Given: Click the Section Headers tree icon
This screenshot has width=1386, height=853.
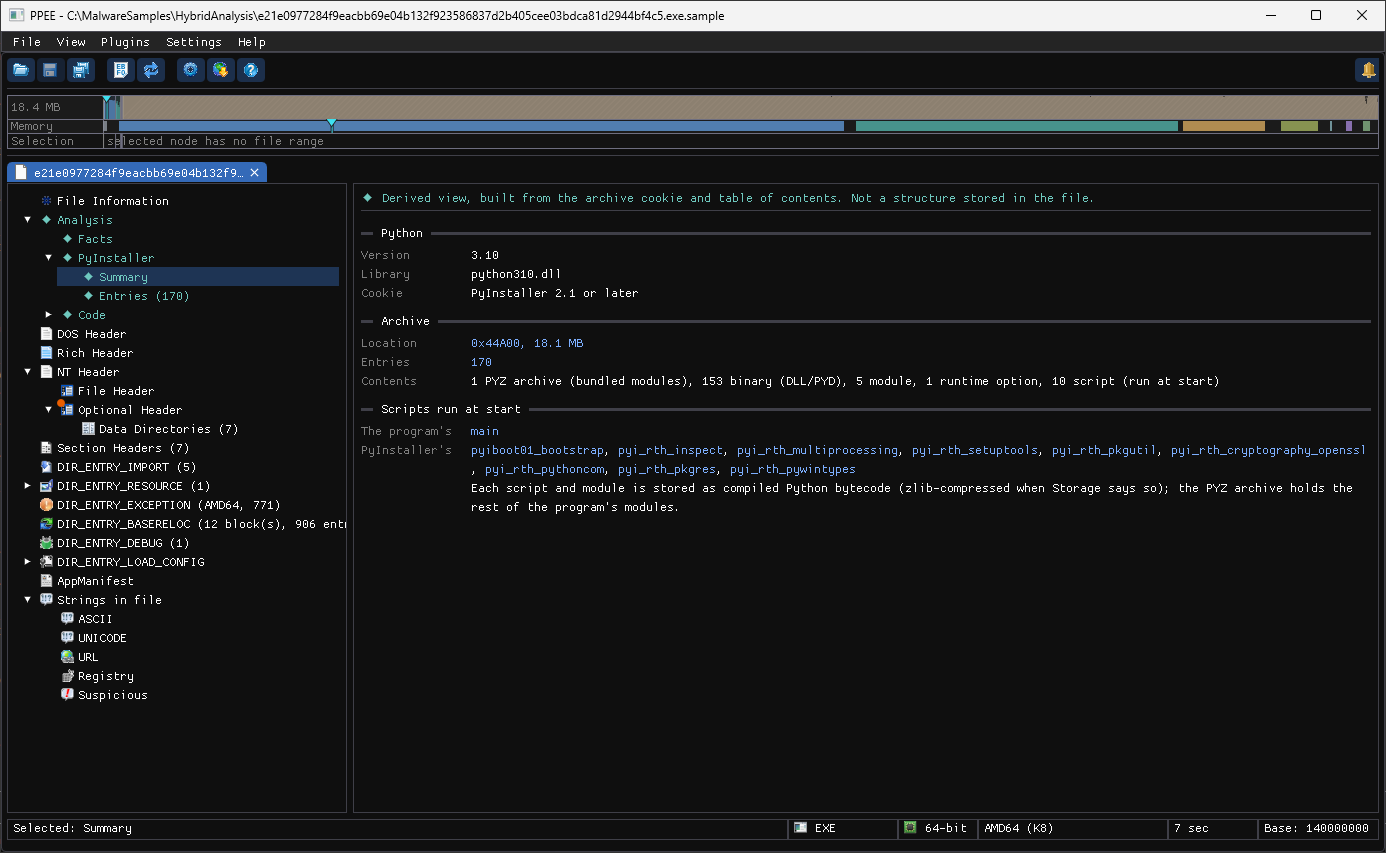Looking at the screenshot, I should (x=46, y=448).
